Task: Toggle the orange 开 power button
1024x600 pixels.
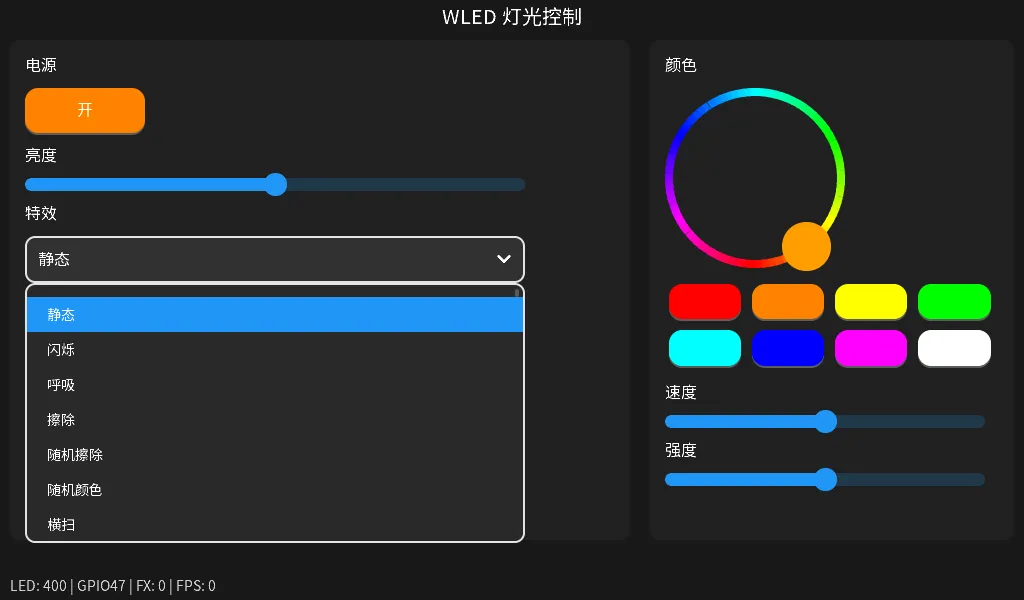Action: 85,110
